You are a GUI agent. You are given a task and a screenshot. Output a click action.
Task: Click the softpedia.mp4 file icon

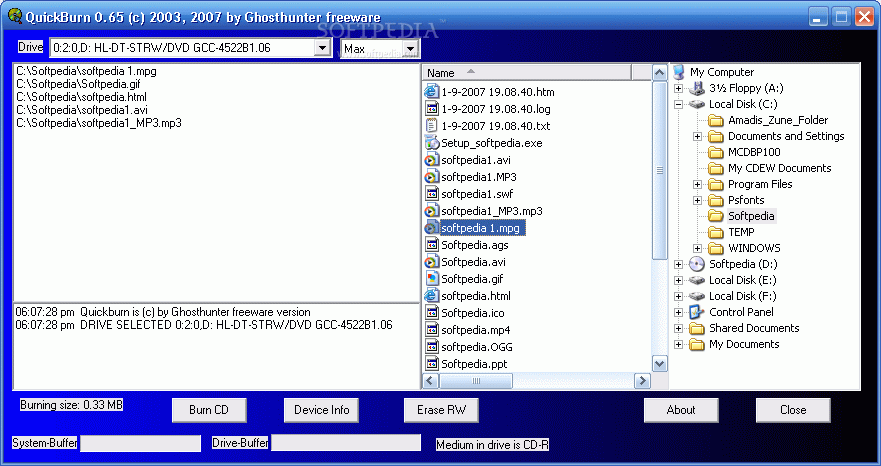[x=432, y=329]
